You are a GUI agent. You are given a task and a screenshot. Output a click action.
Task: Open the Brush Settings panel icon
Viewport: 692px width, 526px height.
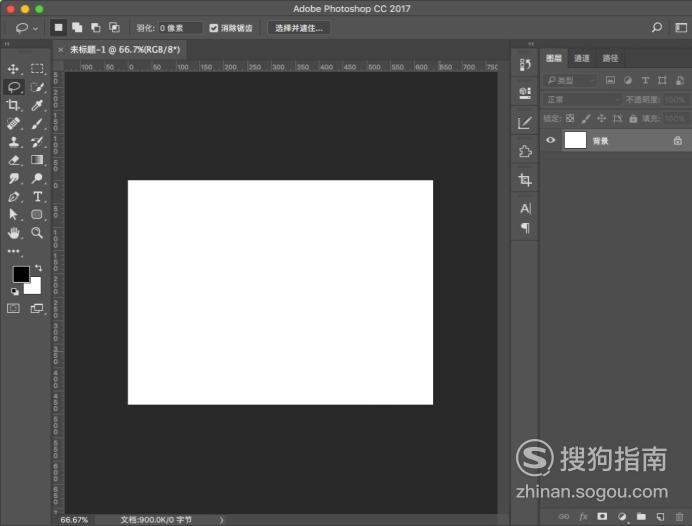click(525, 123)
